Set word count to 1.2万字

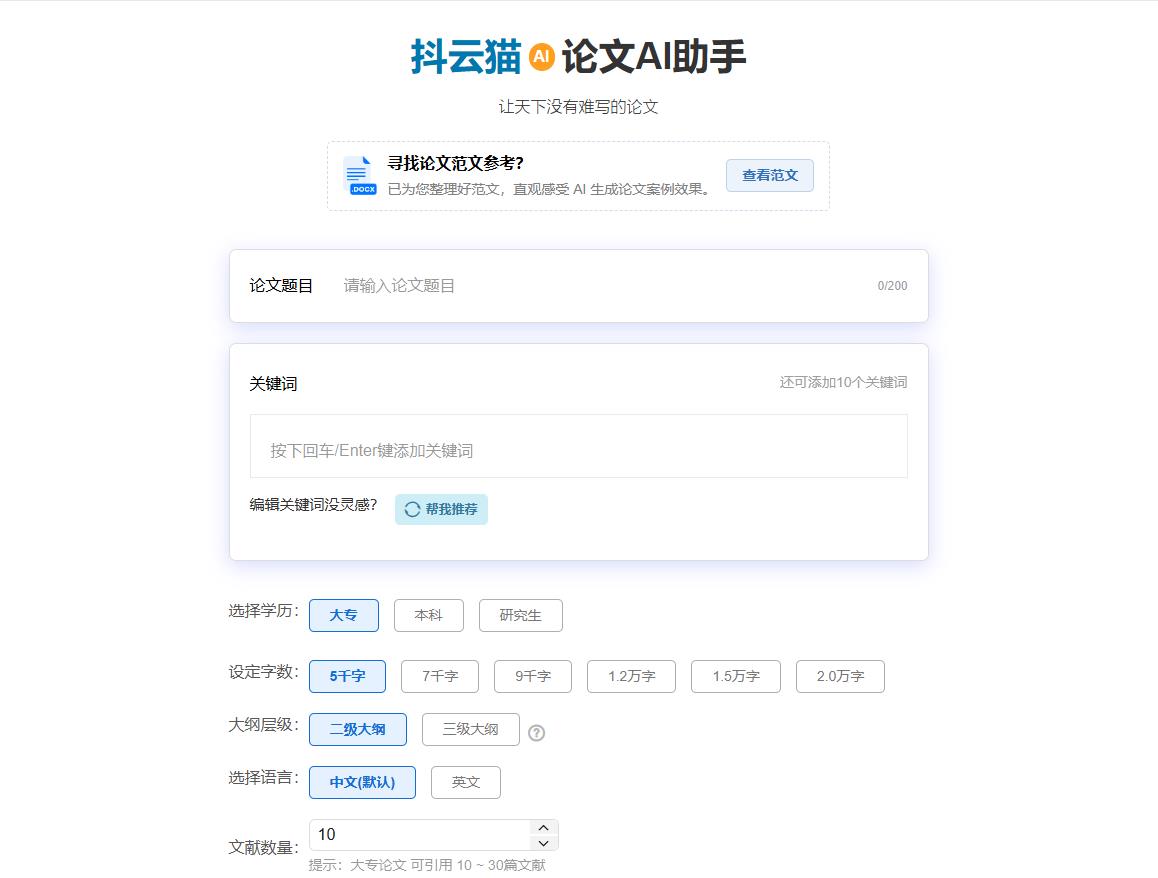pos(631,676)
